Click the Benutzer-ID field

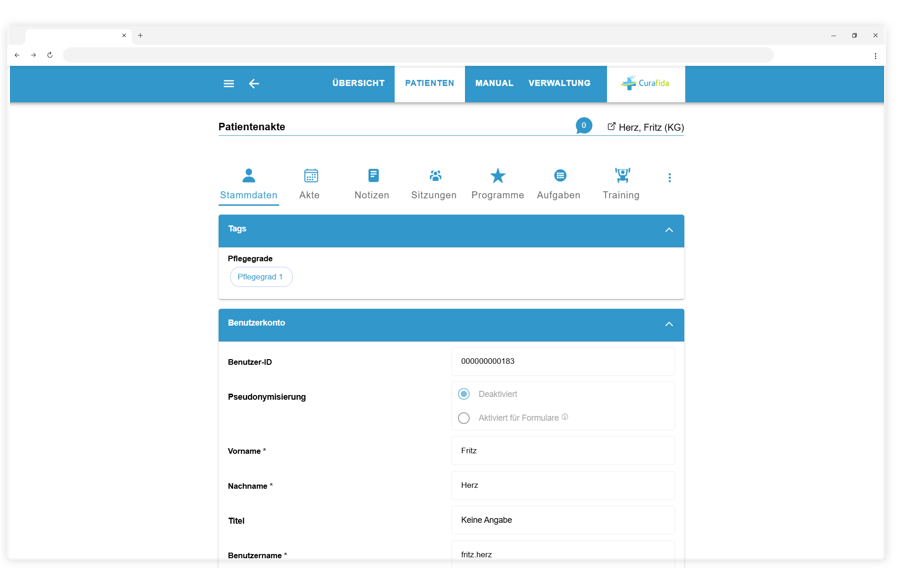(563, 361)
